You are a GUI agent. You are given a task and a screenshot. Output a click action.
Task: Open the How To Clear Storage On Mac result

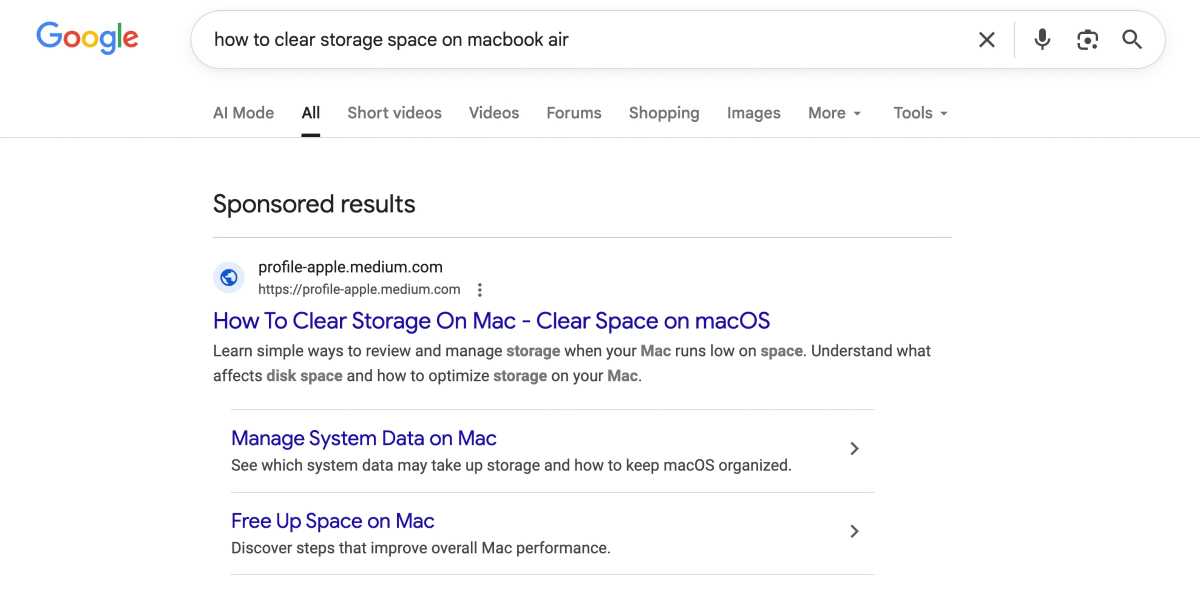[491, 320]
